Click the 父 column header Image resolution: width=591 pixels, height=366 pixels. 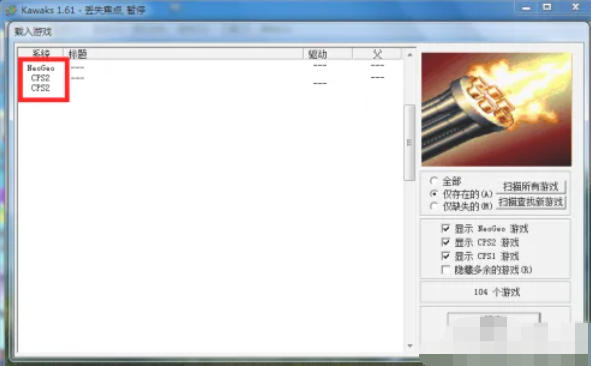[377, 54]
